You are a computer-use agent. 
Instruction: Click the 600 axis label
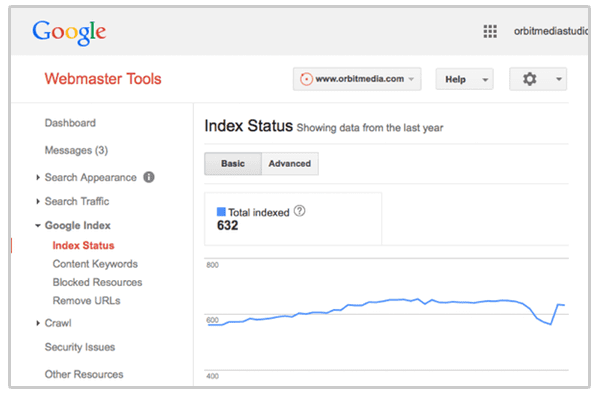[212, 320]
